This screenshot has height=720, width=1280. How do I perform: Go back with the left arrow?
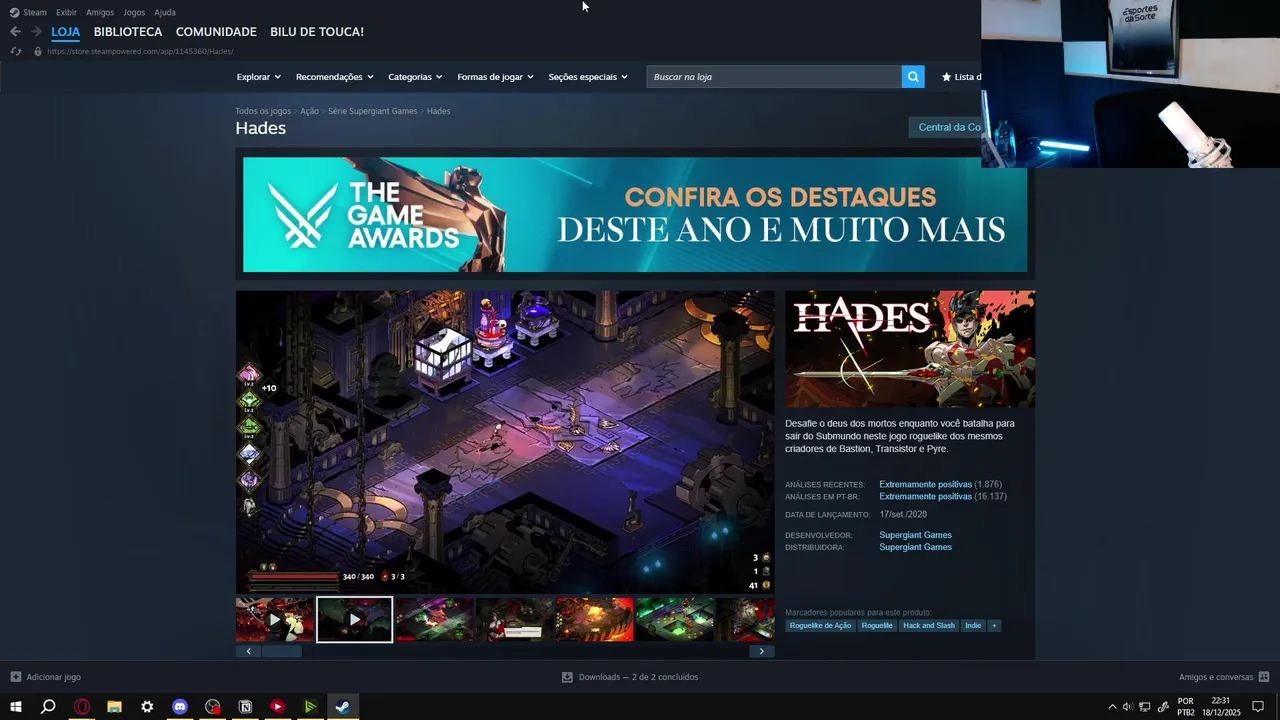pos(15,32)
